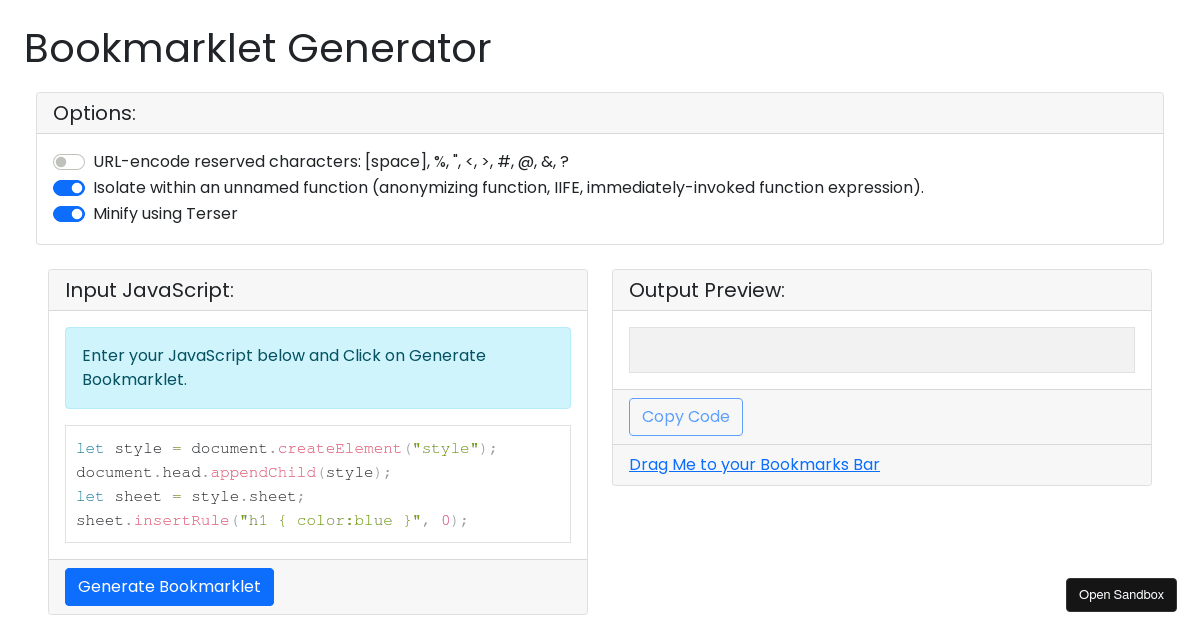Click the sheet.insertRule code line
Screen dimensions: 1200x630
[272, 521]
